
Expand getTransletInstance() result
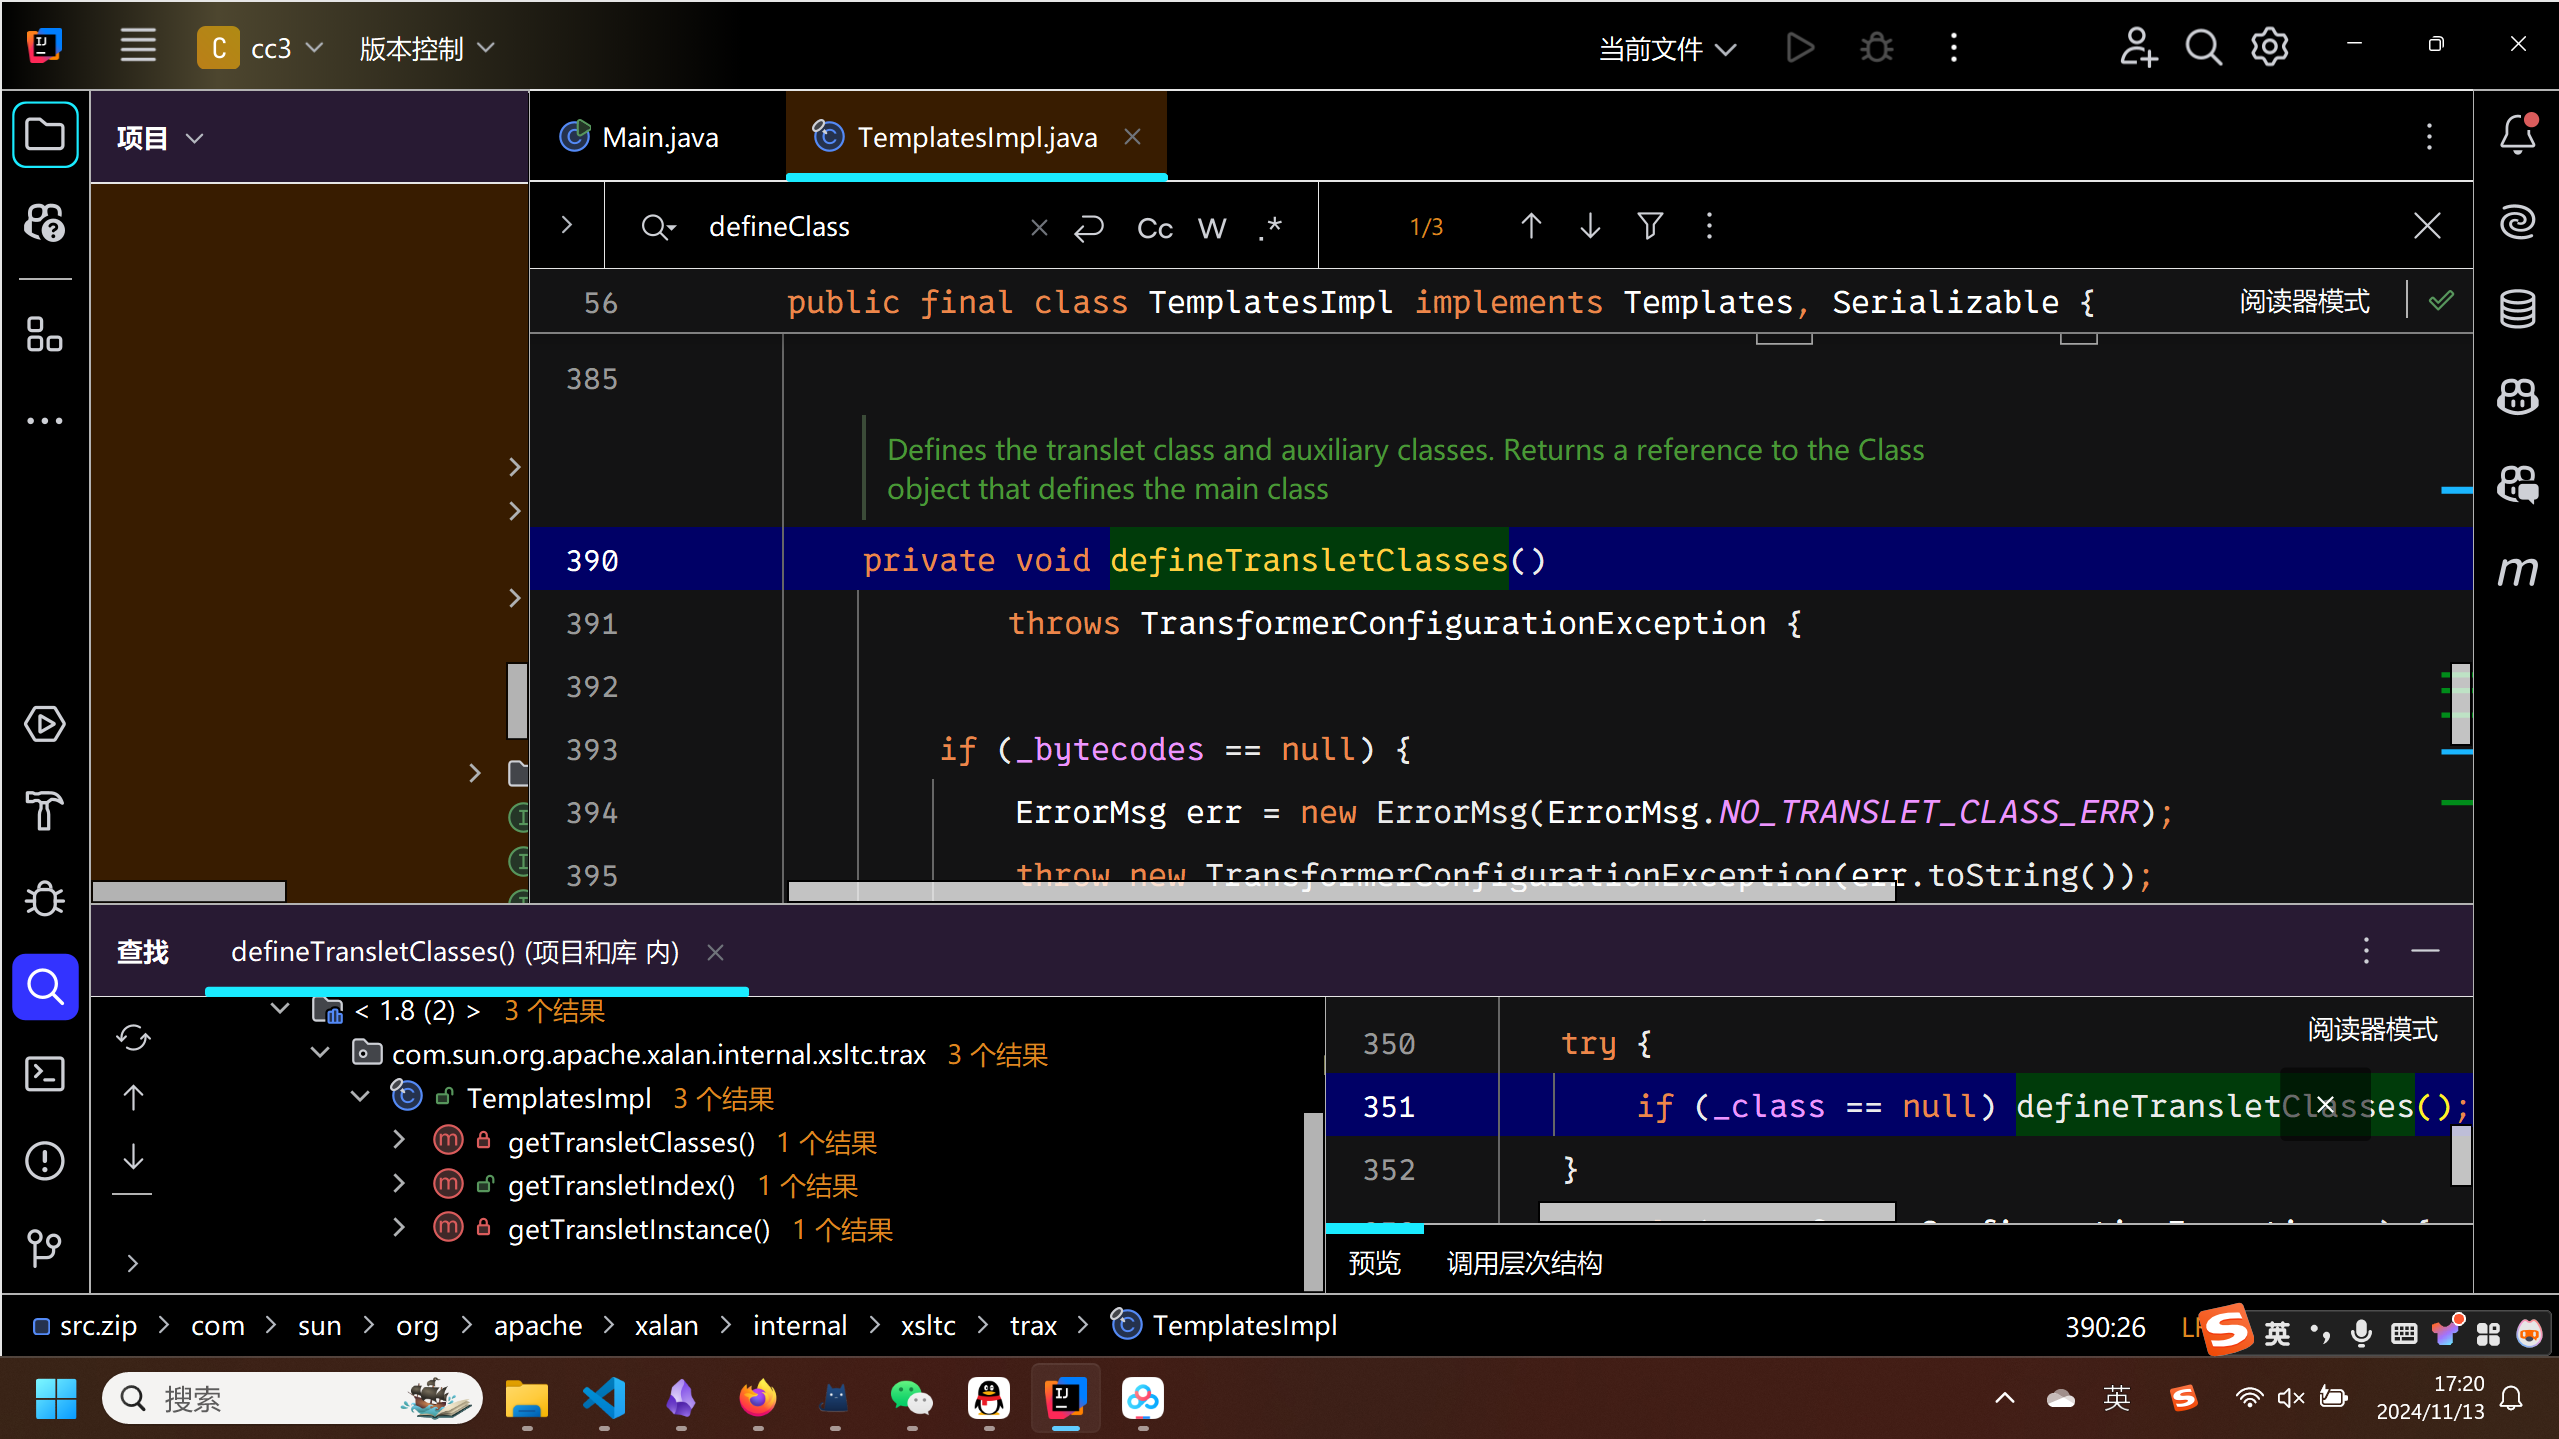pos(399,1227)
